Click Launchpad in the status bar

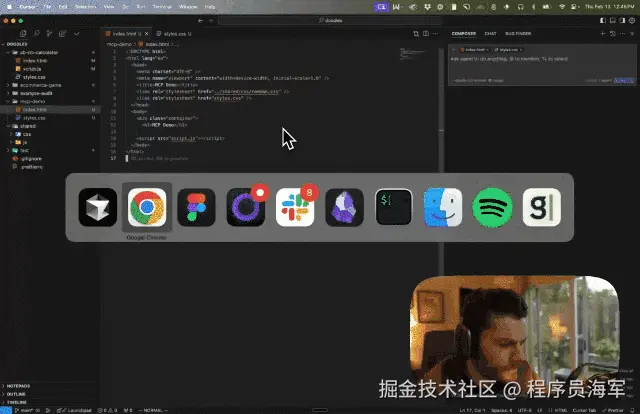click(75, 410)
